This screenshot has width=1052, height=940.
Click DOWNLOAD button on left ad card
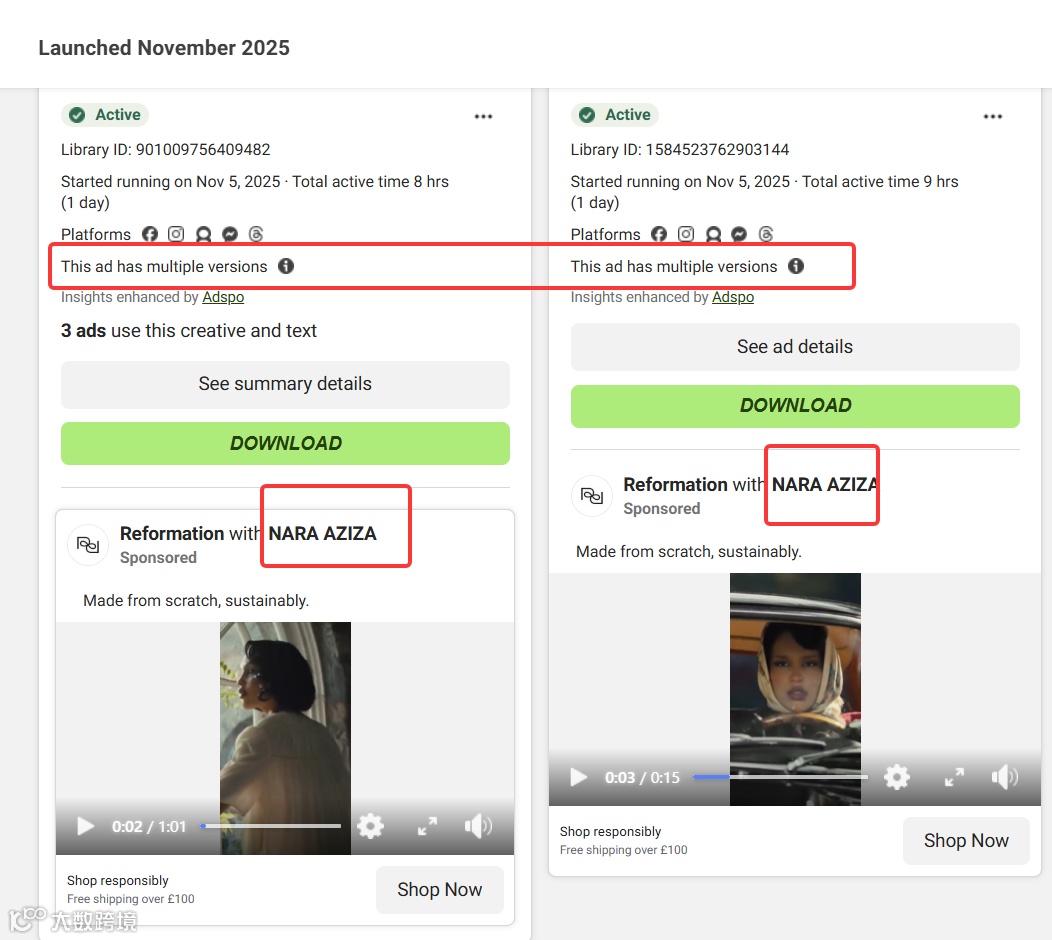[285, 443]
